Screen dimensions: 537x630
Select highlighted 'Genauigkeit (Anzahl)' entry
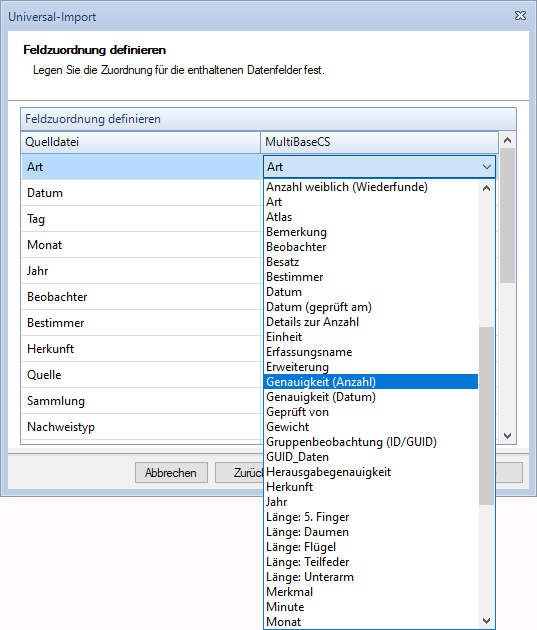pyautogui.click(x=371, y=382)
